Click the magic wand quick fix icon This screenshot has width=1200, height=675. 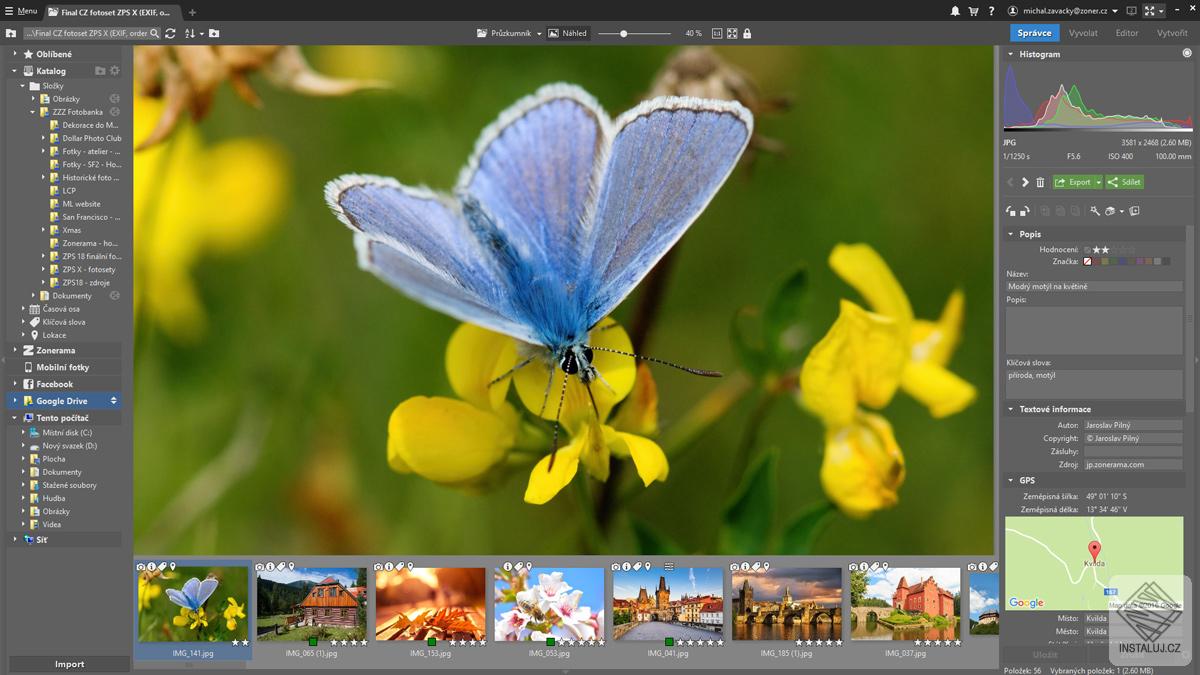pos(1095,211)
